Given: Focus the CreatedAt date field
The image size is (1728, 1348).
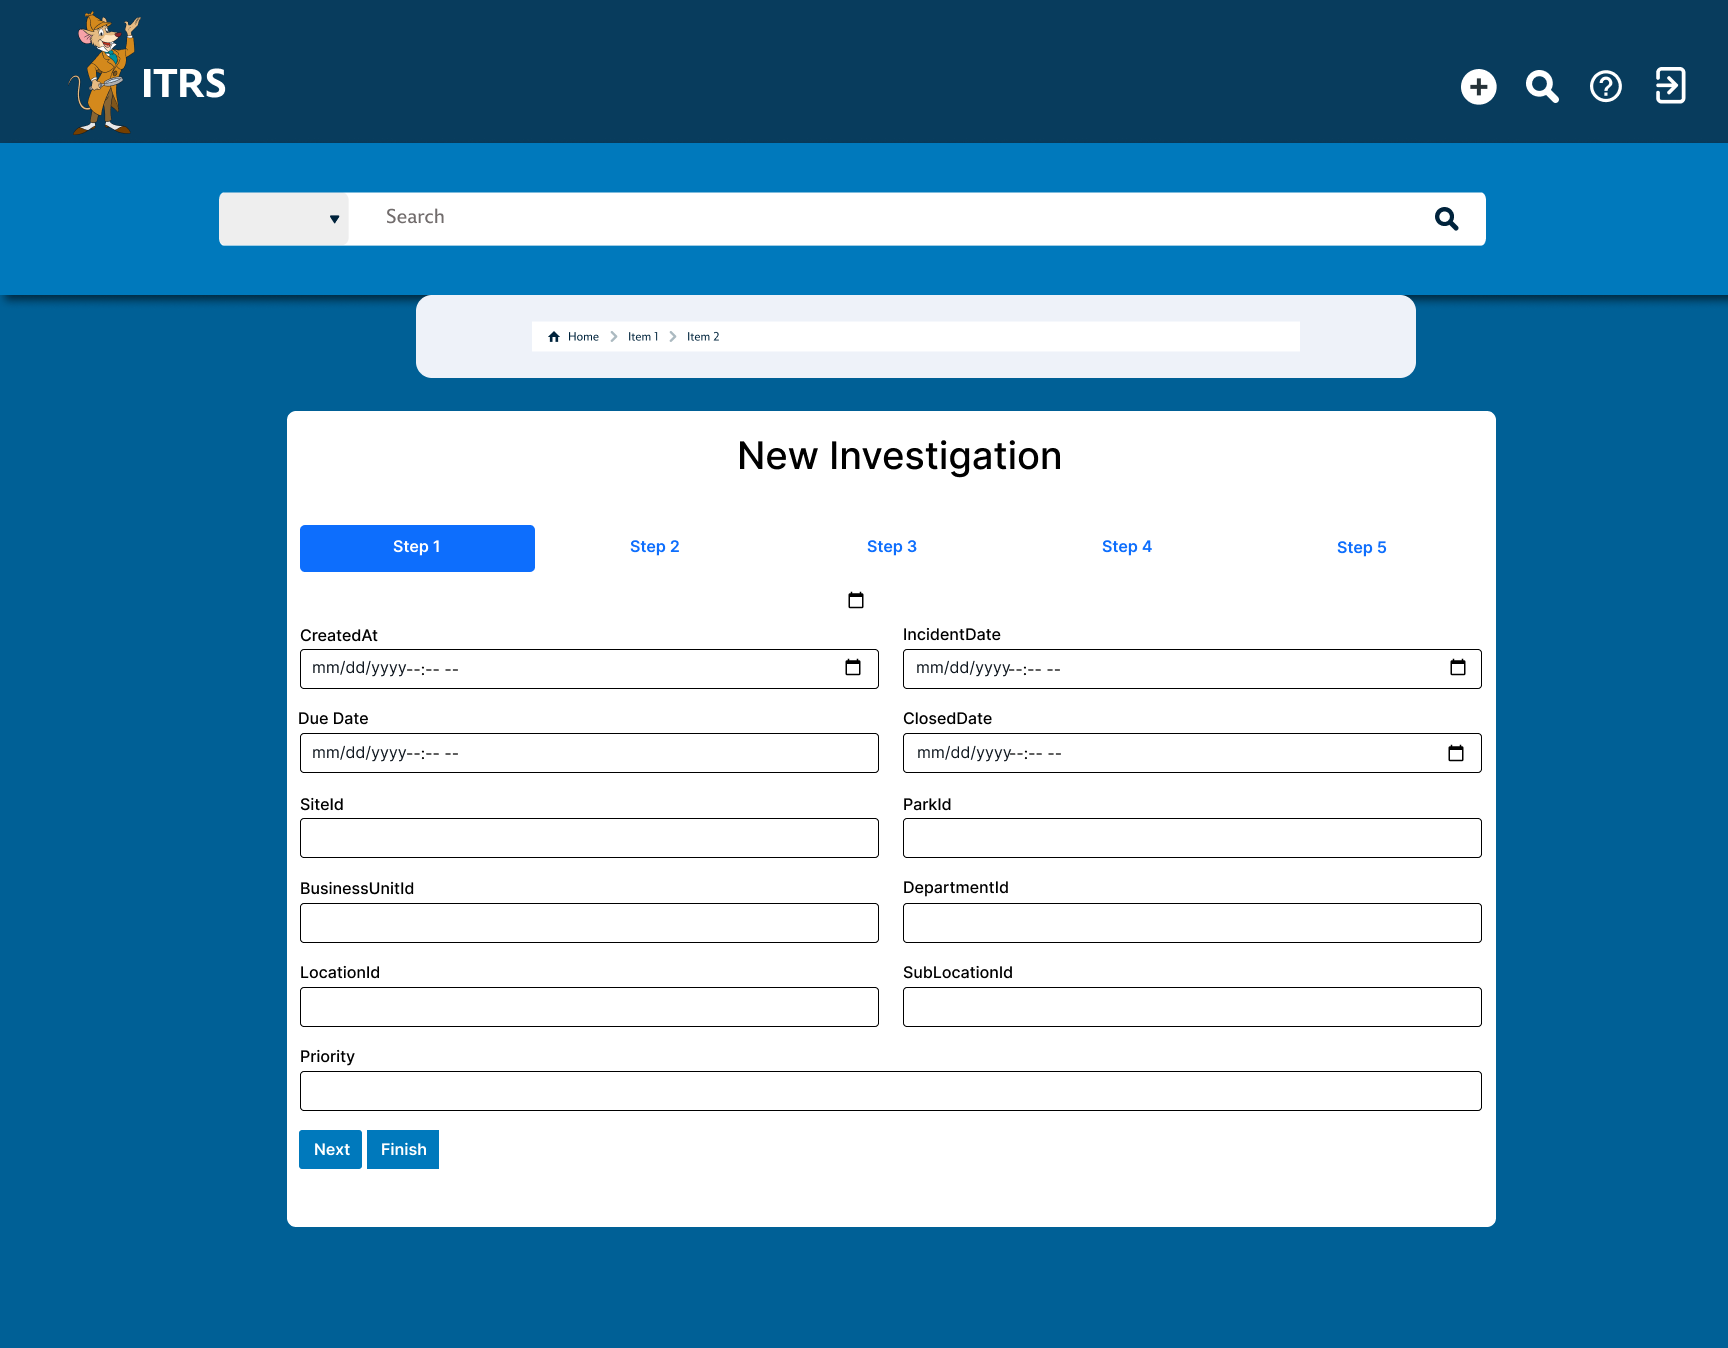Looking at the screenshot, I should point(589,669).
